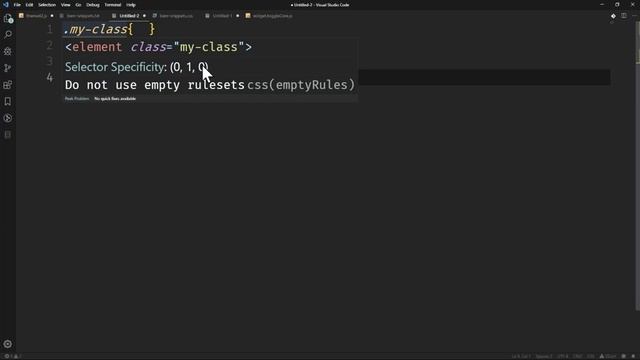The height and width of the screenshot is (360, 640).
Task: Open the Selection menu
Action: 47,5
